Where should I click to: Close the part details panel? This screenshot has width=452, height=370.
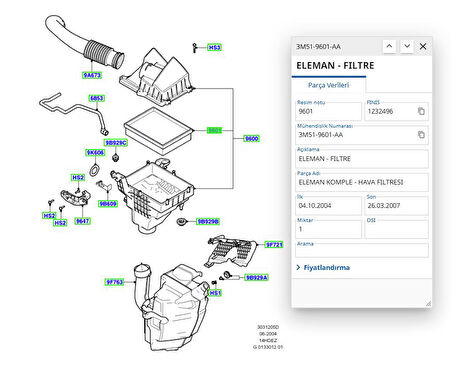coord(423,46)
